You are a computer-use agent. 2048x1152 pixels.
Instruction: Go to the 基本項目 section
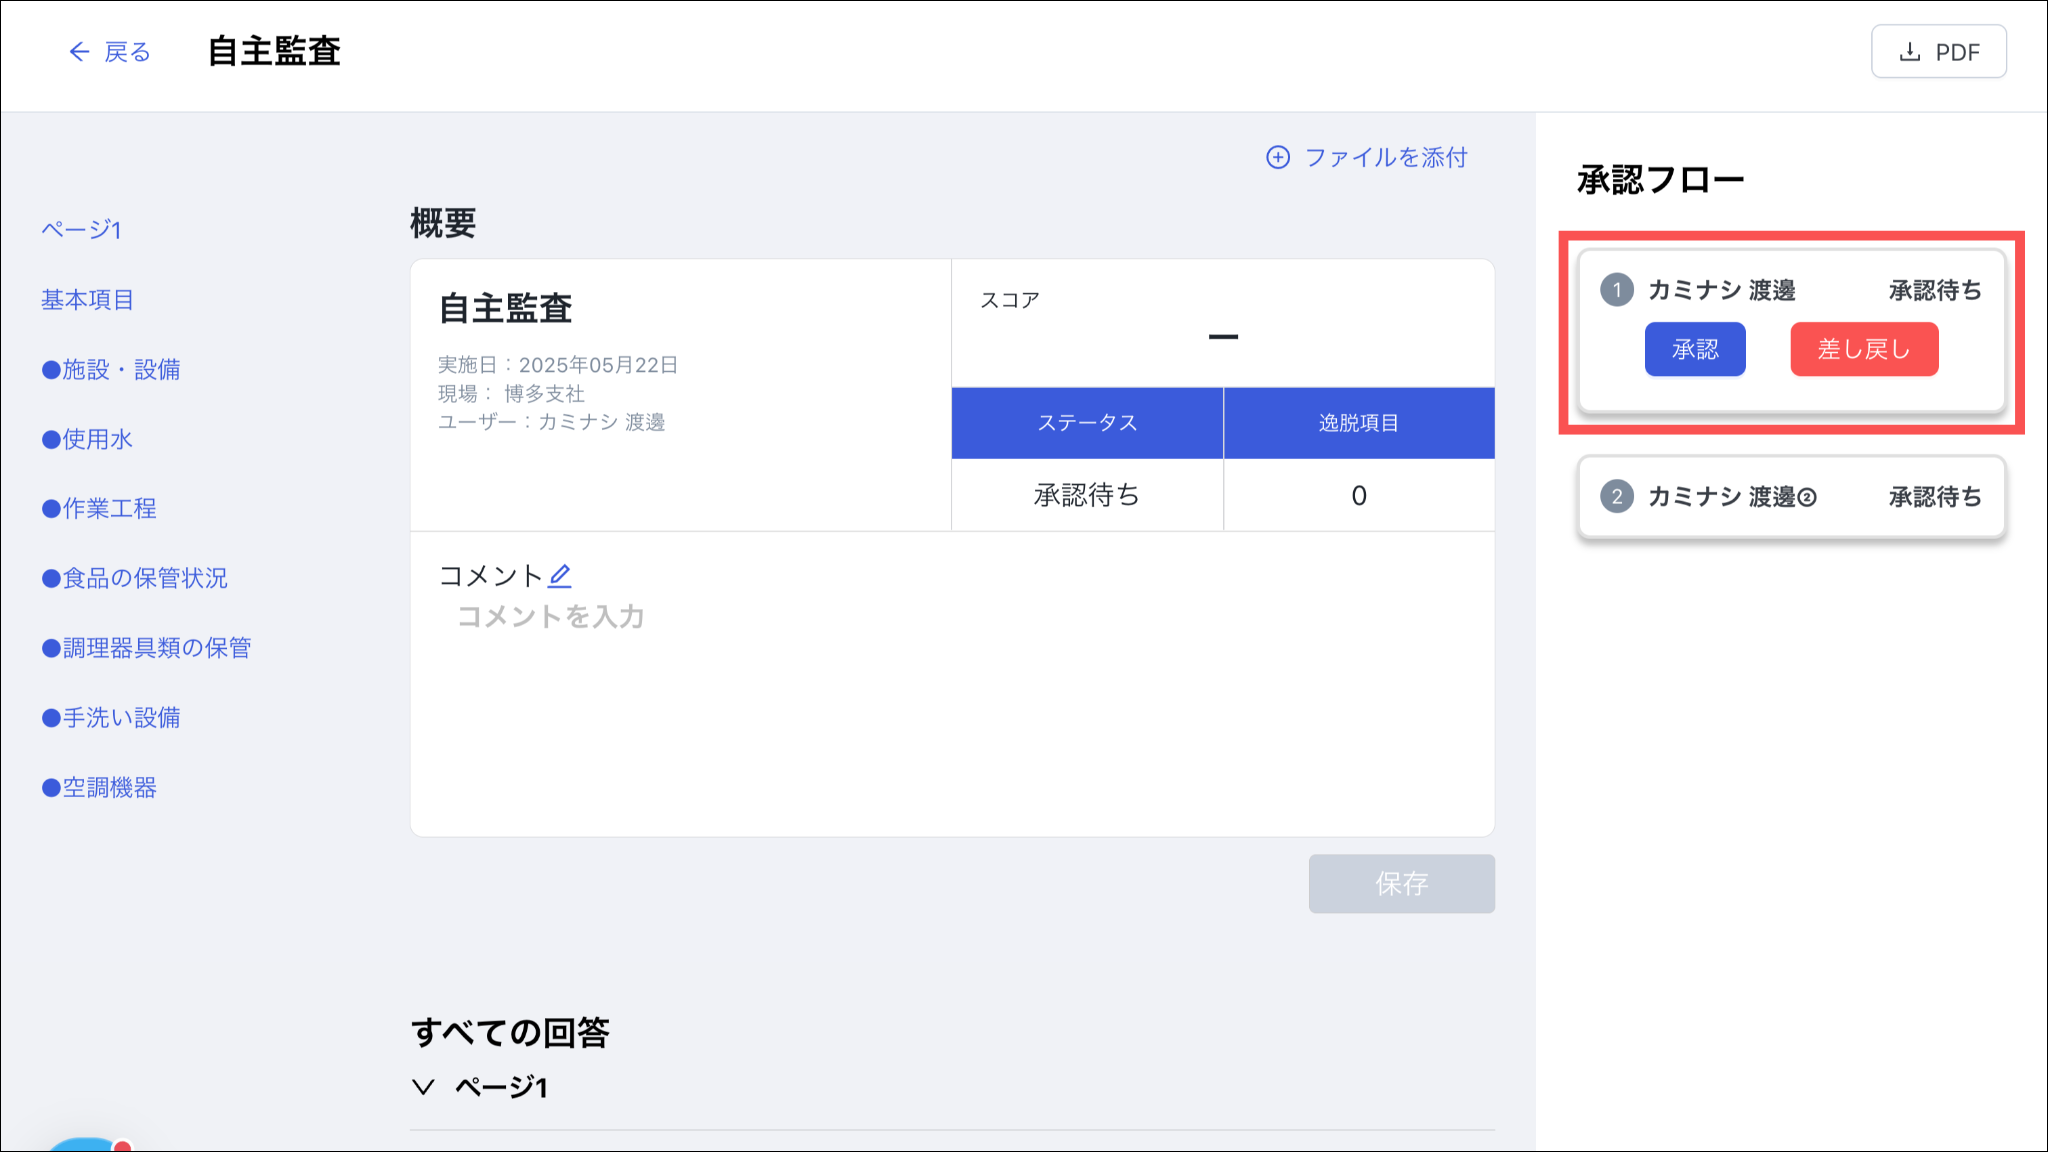point(87,300)
